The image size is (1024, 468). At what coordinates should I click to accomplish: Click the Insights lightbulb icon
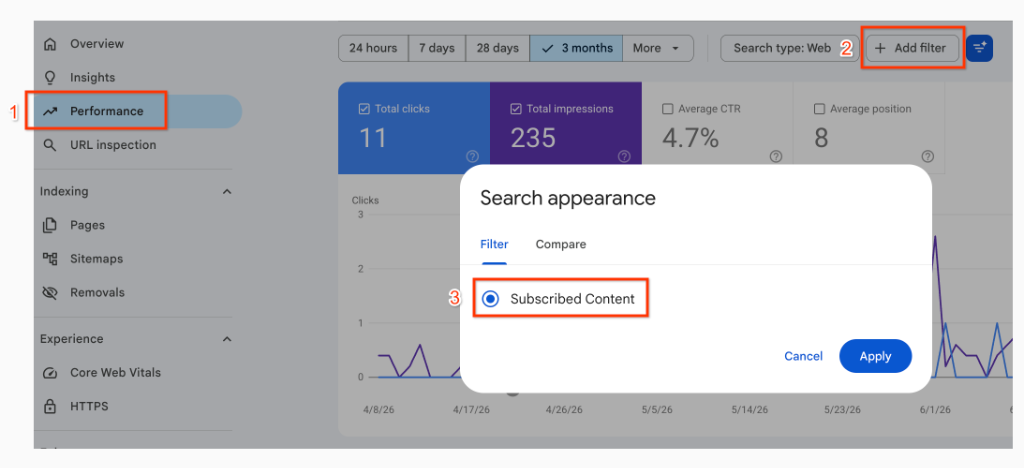coord(50,78)
